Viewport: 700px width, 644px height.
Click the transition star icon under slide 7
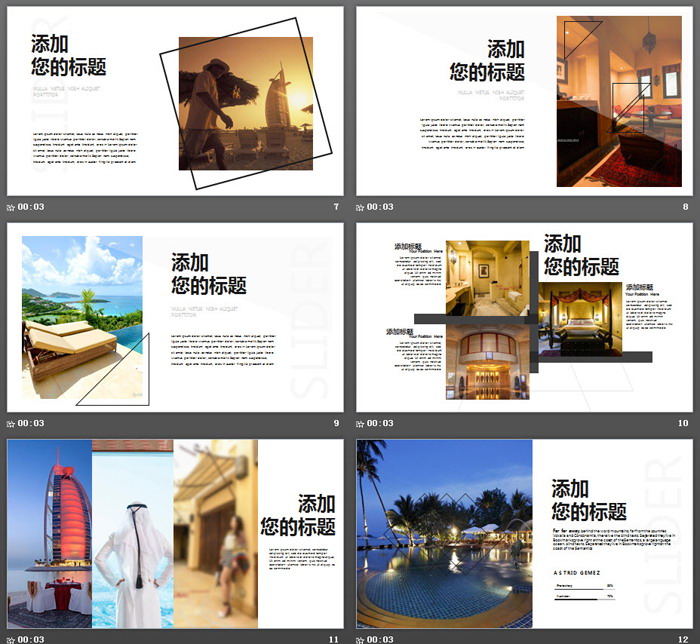(11, 207)
